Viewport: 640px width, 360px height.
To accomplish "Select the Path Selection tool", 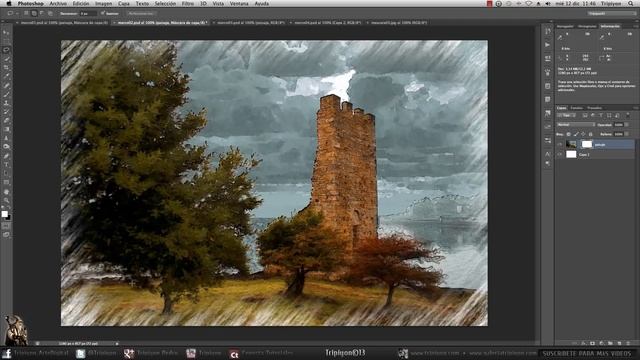I will pyautogui.click(x=6, y=173).
